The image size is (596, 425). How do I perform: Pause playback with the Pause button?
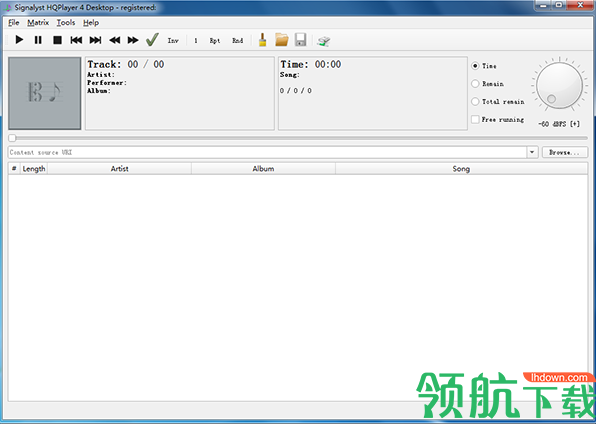[38, 40]
